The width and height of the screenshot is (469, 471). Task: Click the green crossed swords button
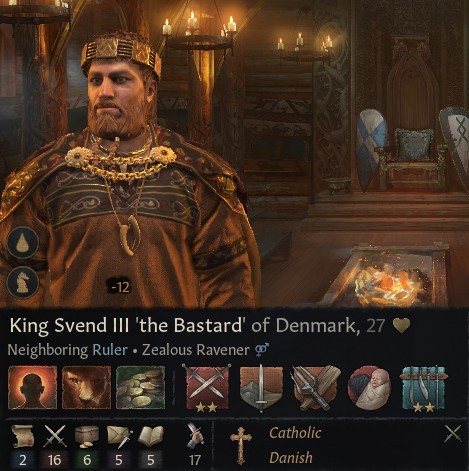pyautogui.click(x=453, y=433)
